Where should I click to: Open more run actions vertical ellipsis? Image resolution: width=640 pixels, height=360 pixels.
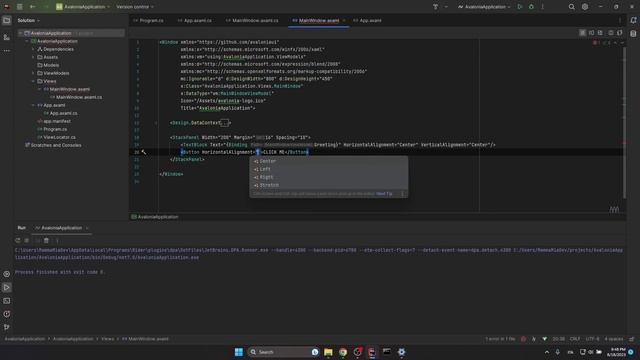pos(542,7)
